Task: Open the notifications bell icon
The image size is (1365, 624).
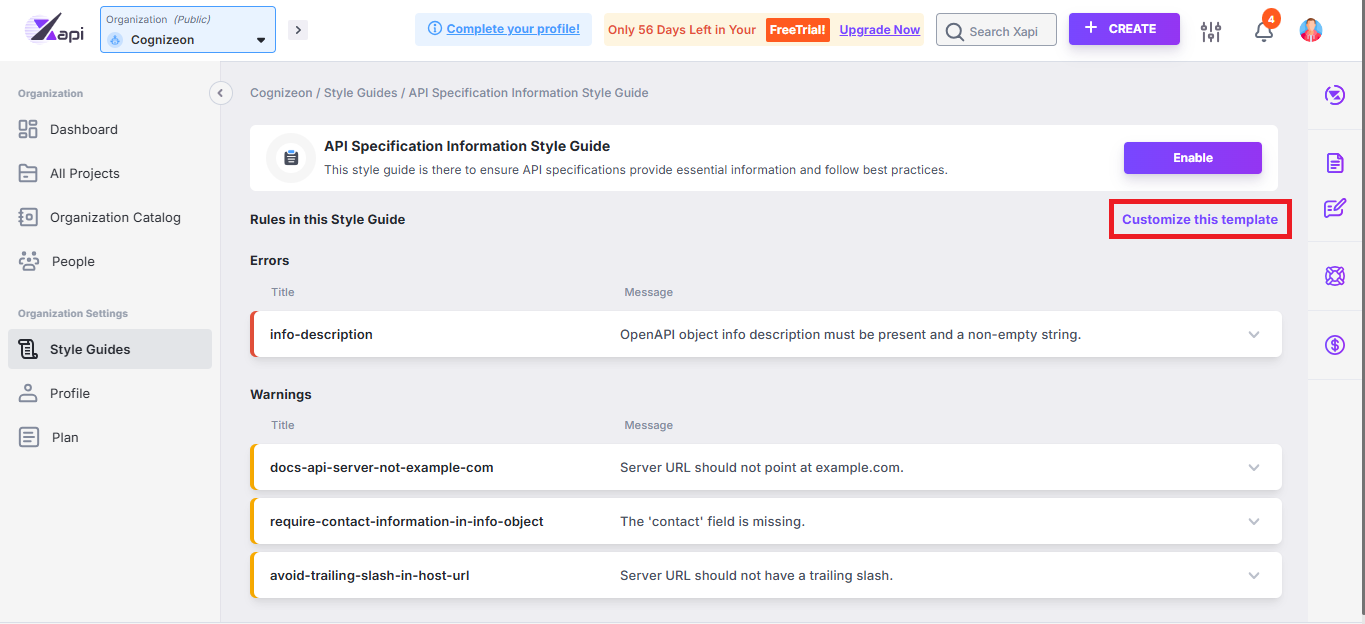Action: pos(1264,31)
